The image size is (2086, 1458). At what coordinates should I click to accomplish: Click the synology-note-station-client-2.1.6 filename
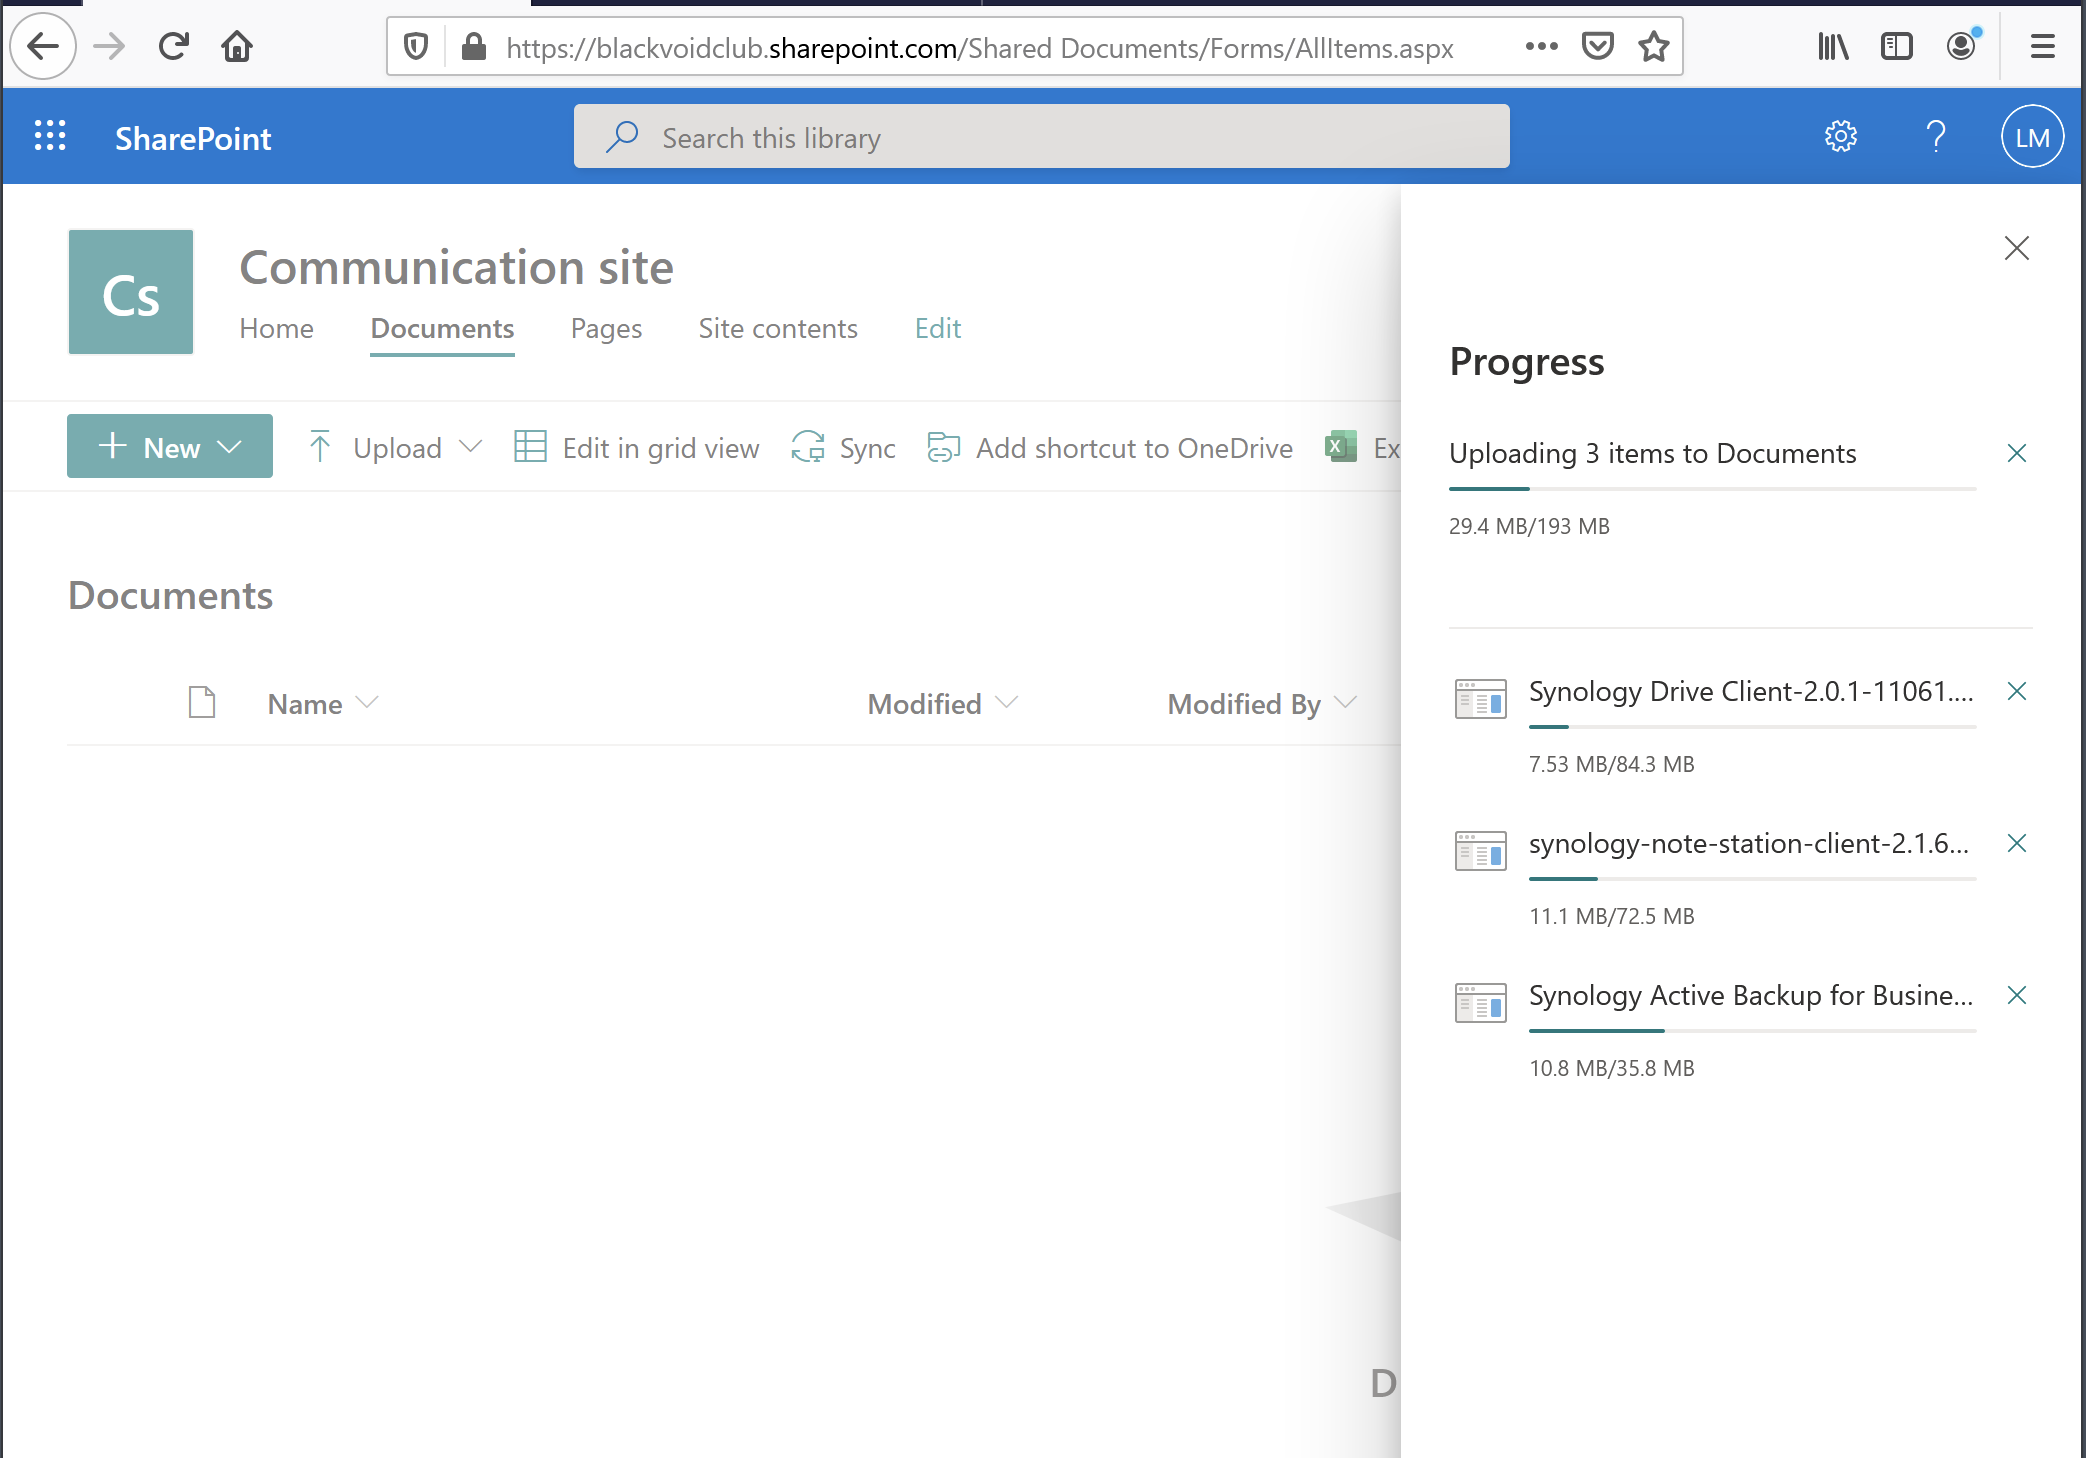click(1749, 843)
